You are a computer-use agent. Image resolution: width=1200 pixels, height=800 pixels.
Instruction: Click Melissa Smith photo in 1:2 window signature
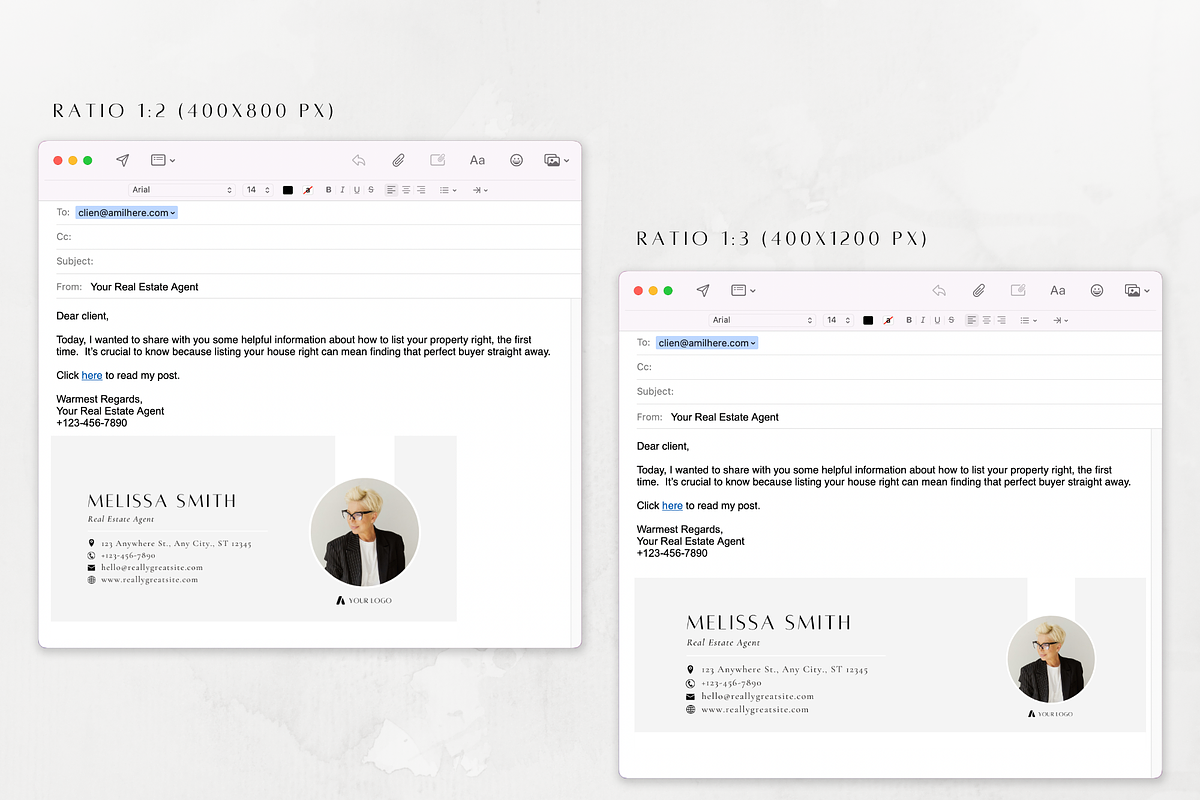click(x=365, y=533)
